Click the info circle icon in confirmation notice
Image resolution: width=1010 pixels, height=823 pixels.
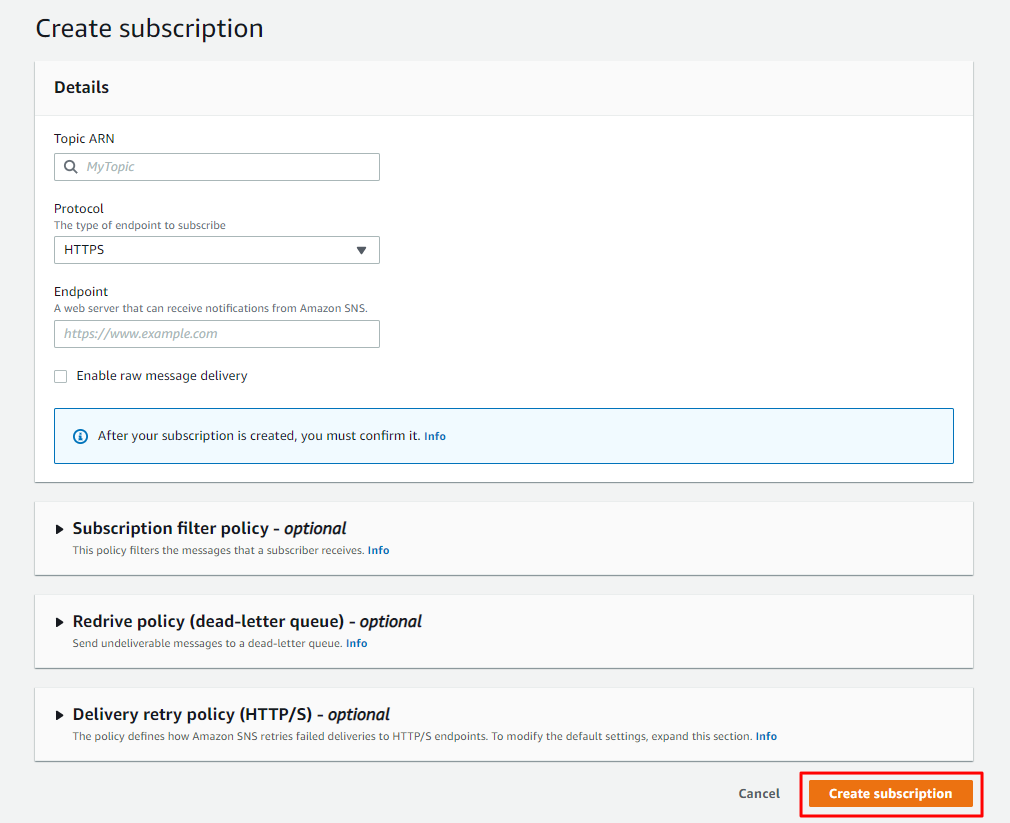point(81,436)
